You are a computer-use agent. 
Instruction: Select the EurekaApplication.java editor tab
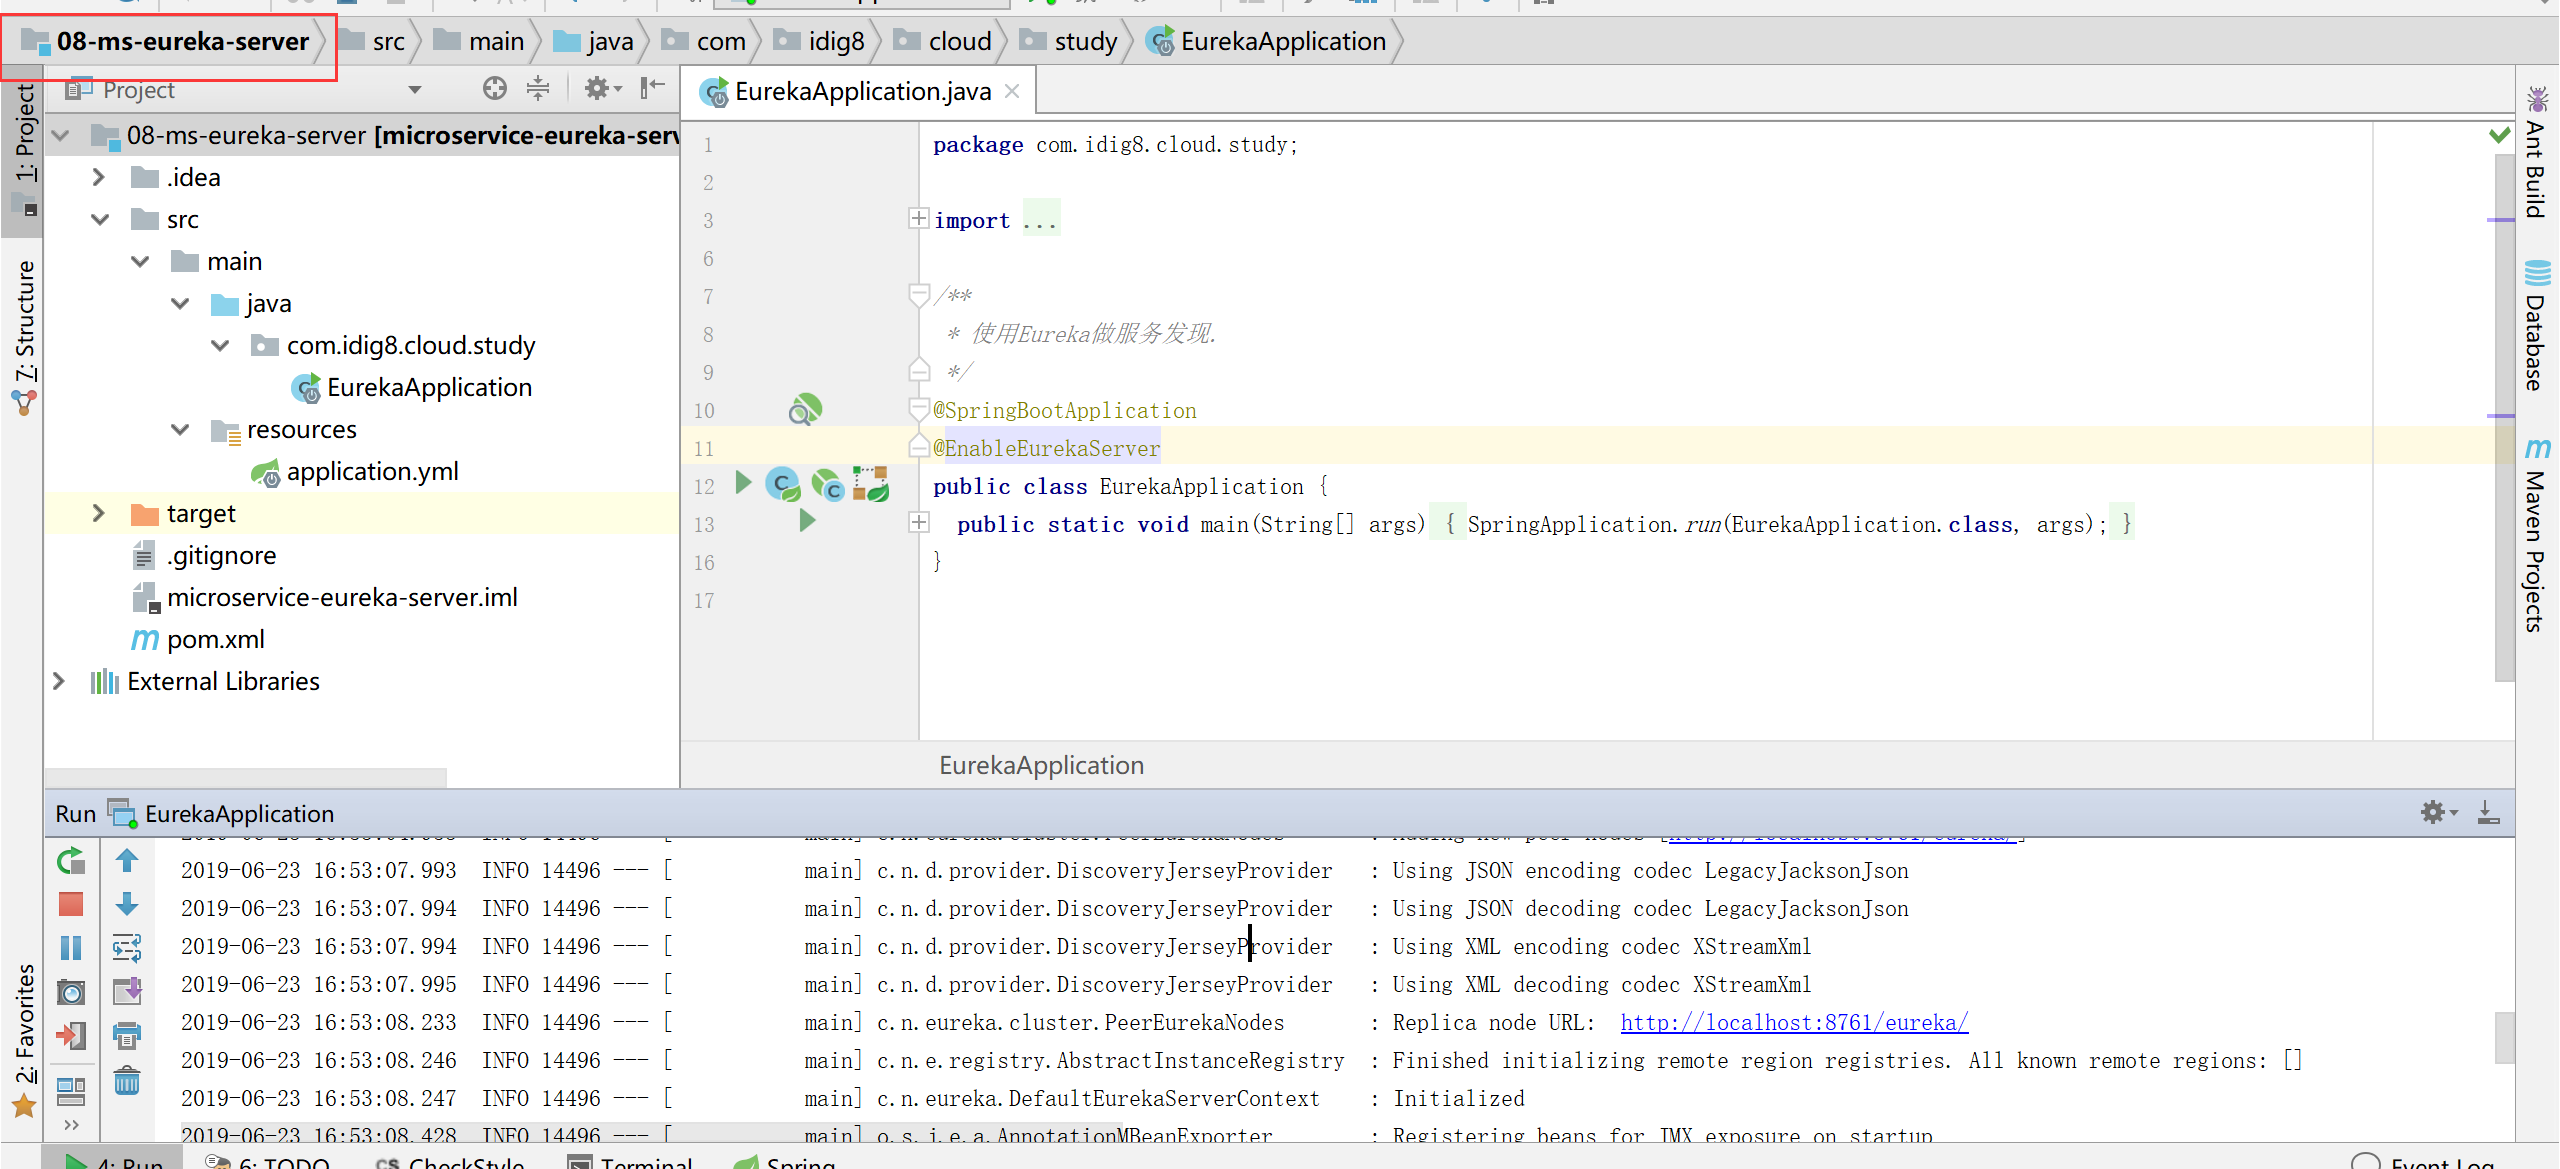(861, 92)
